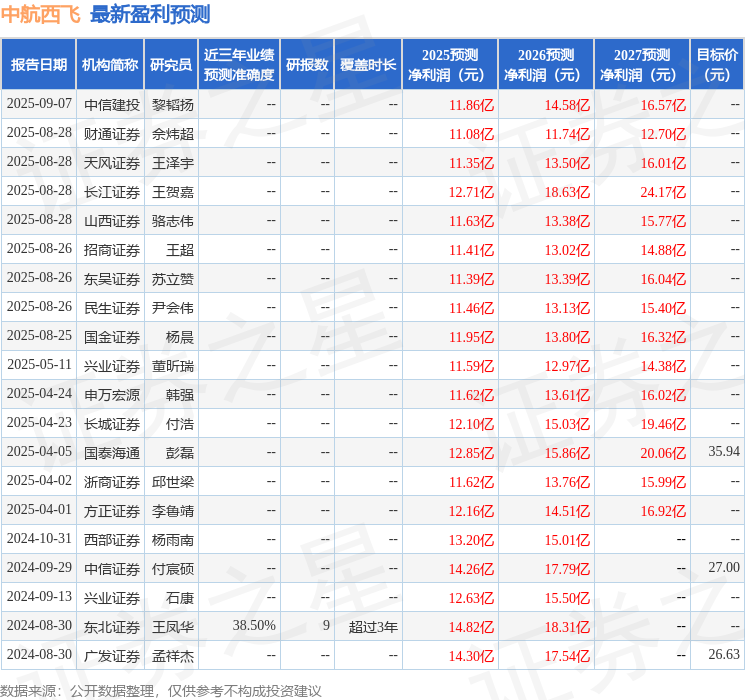Select institution 长江证券
Image resolution: width=745 pixels, height=700 pixels.
[112, 192]
